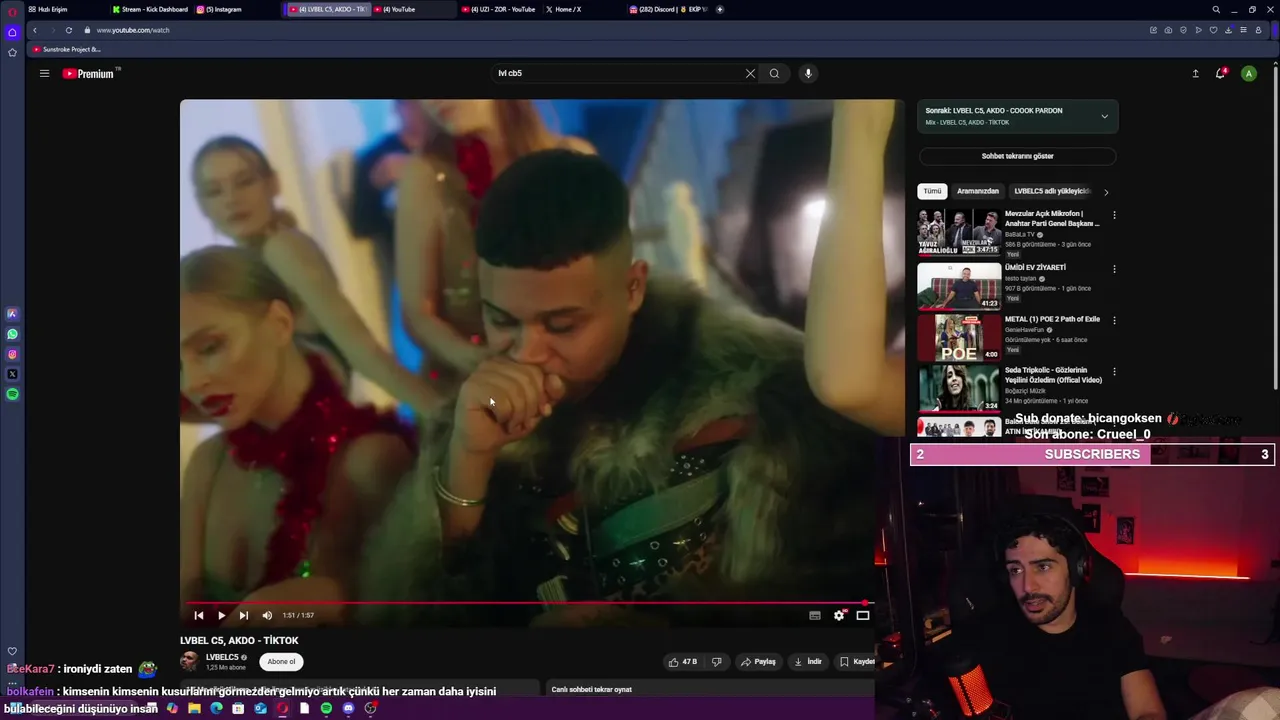Viewport: 1280px width, 720px height.
Task: Subscribe with the Abone ol button
Action: coord(281,661)
